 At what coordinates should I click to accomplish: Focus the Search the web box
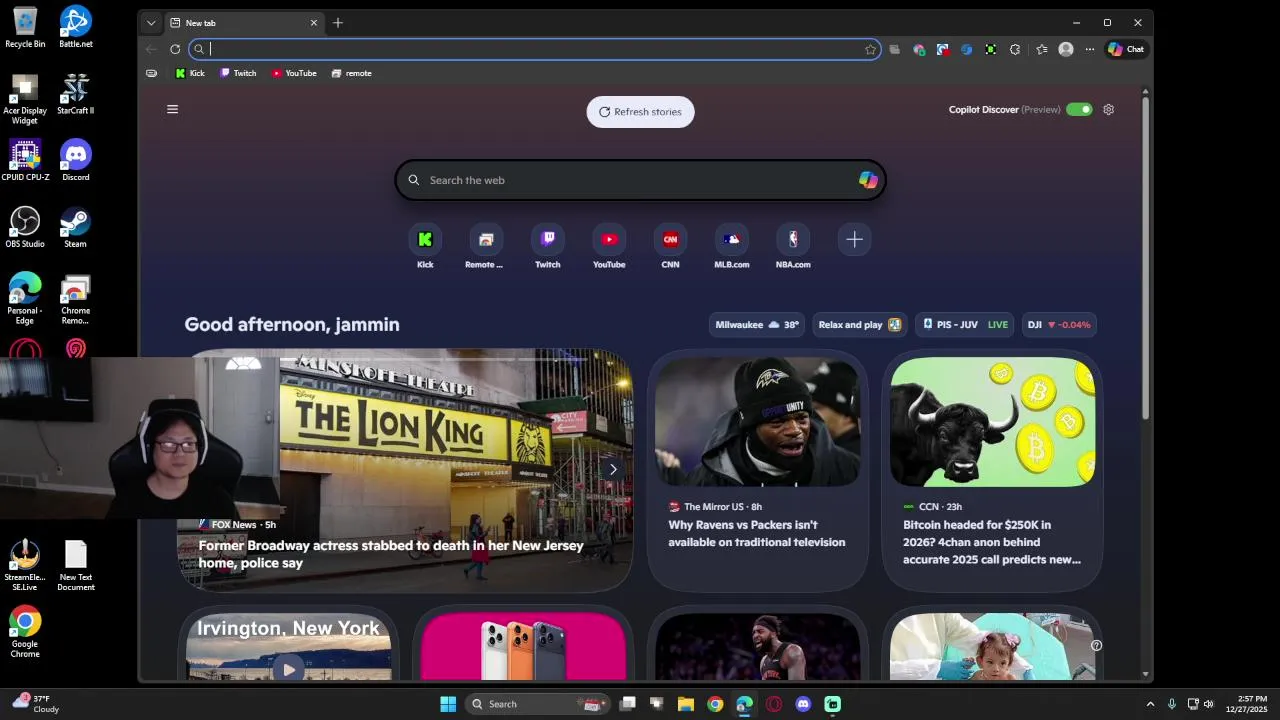640,180
